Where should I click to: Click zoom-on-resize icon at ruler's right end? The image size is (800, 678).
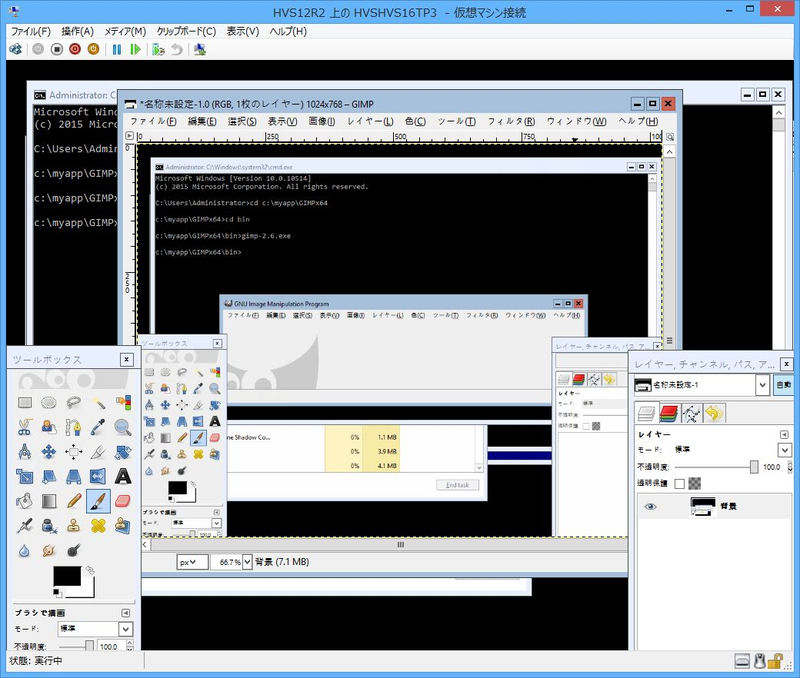[670, 137]
